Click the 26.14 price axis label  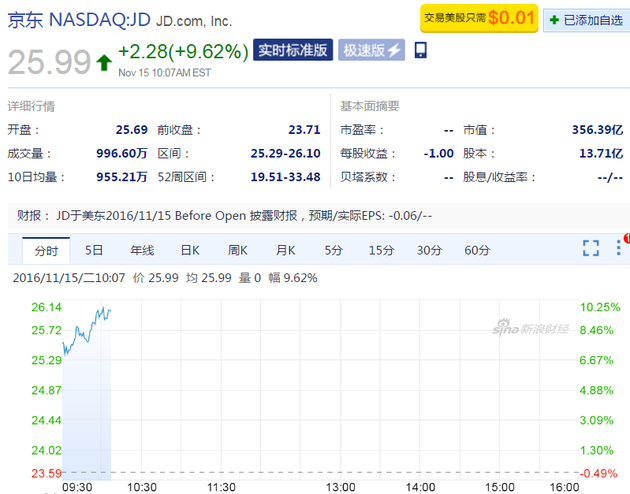46,307
